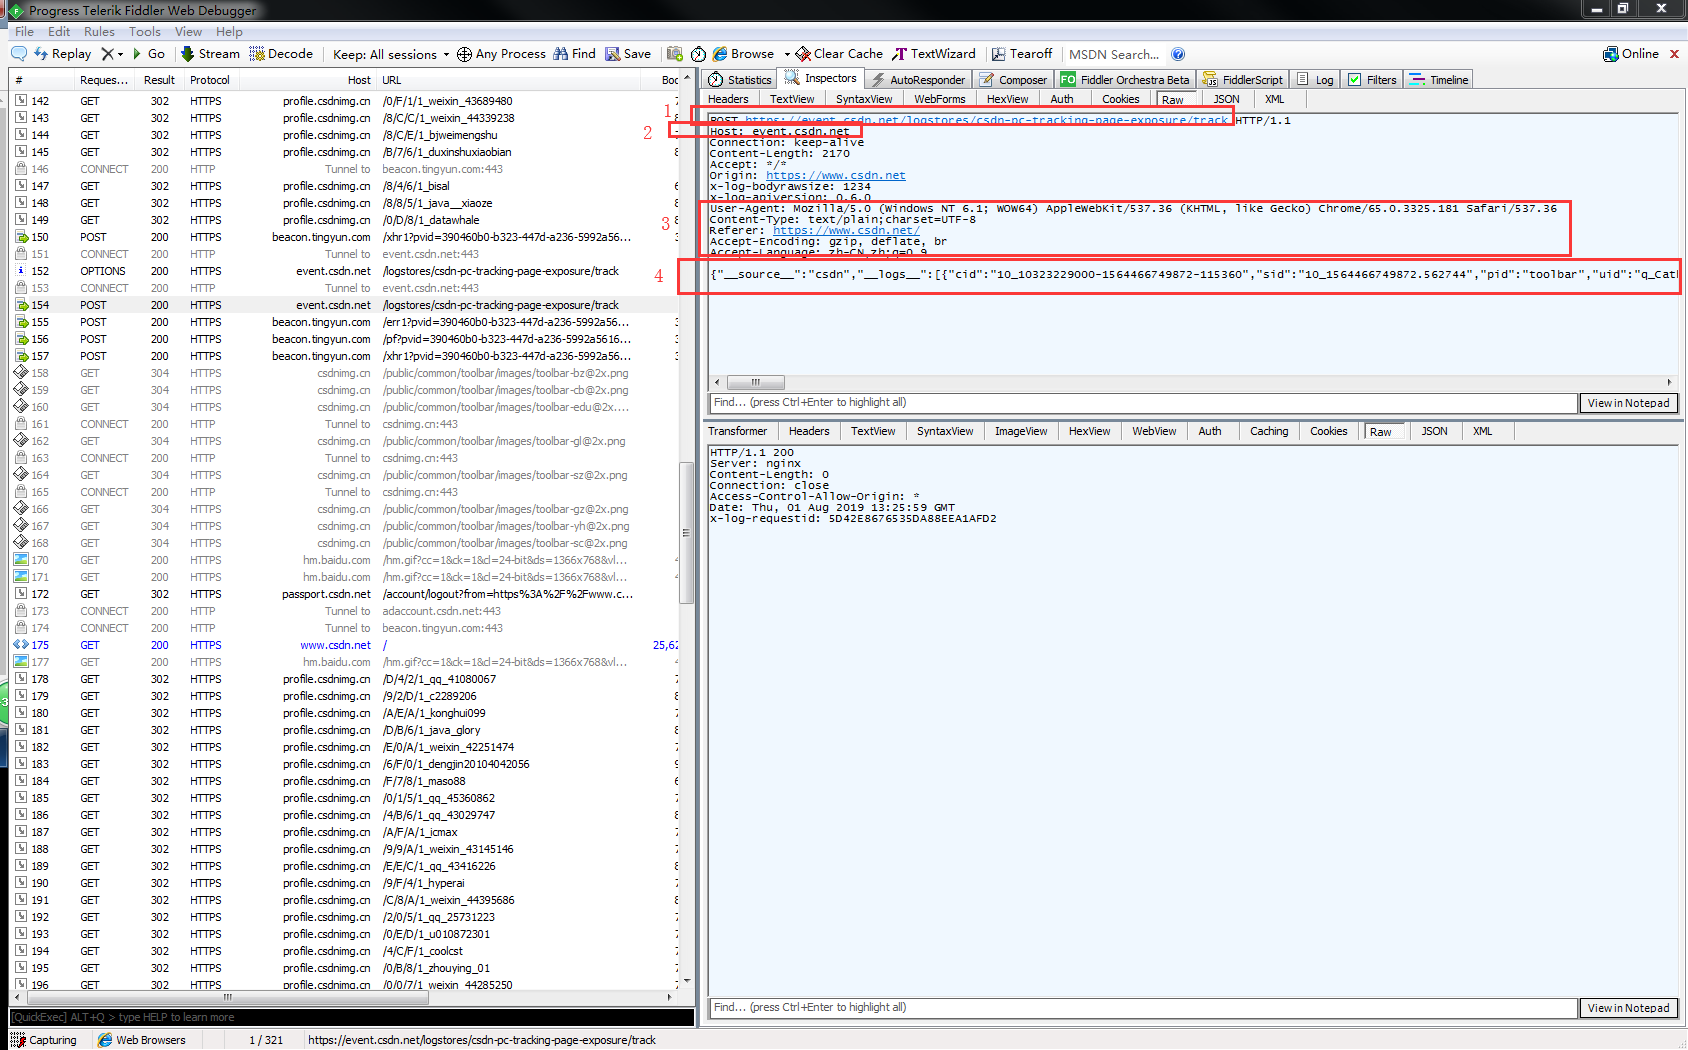Select response inspector Caching tab
The width and height of the screenshot is (1688, 1050).
click(x=1269, y=431)
